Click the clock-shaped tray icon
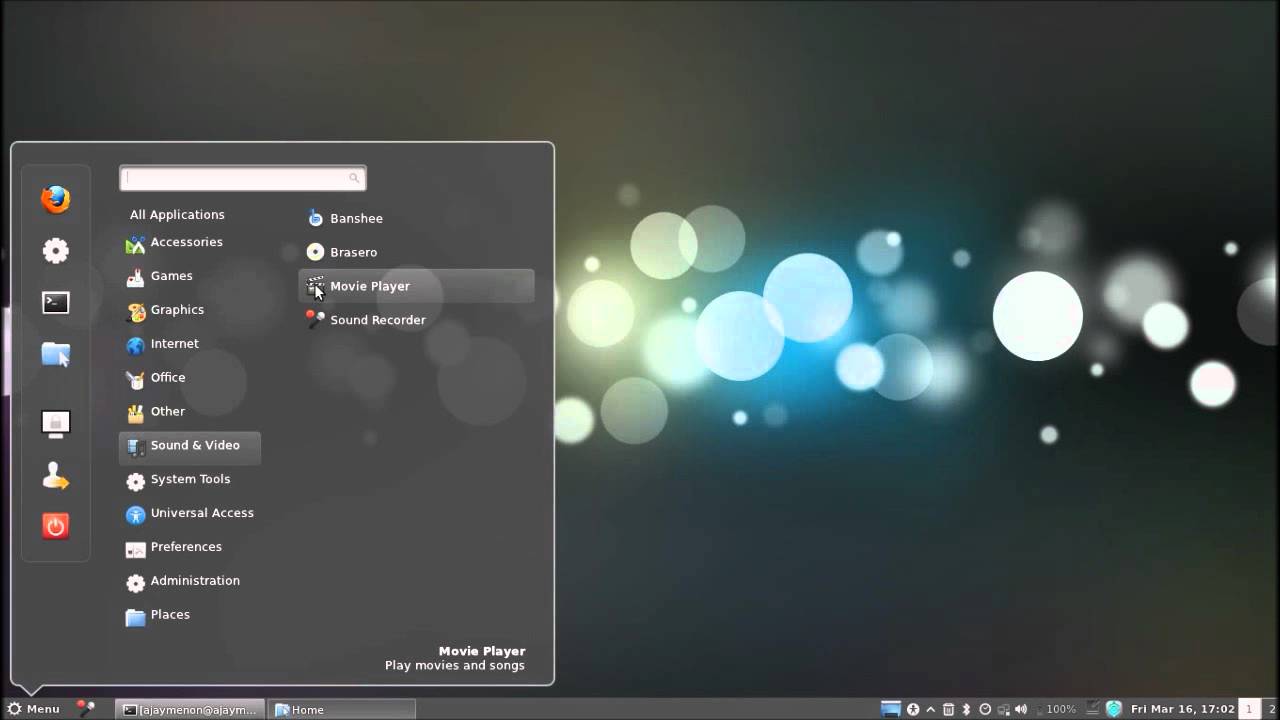Image resolution: width=1280 pixels, height=720 pixels. tap(985, 709)
